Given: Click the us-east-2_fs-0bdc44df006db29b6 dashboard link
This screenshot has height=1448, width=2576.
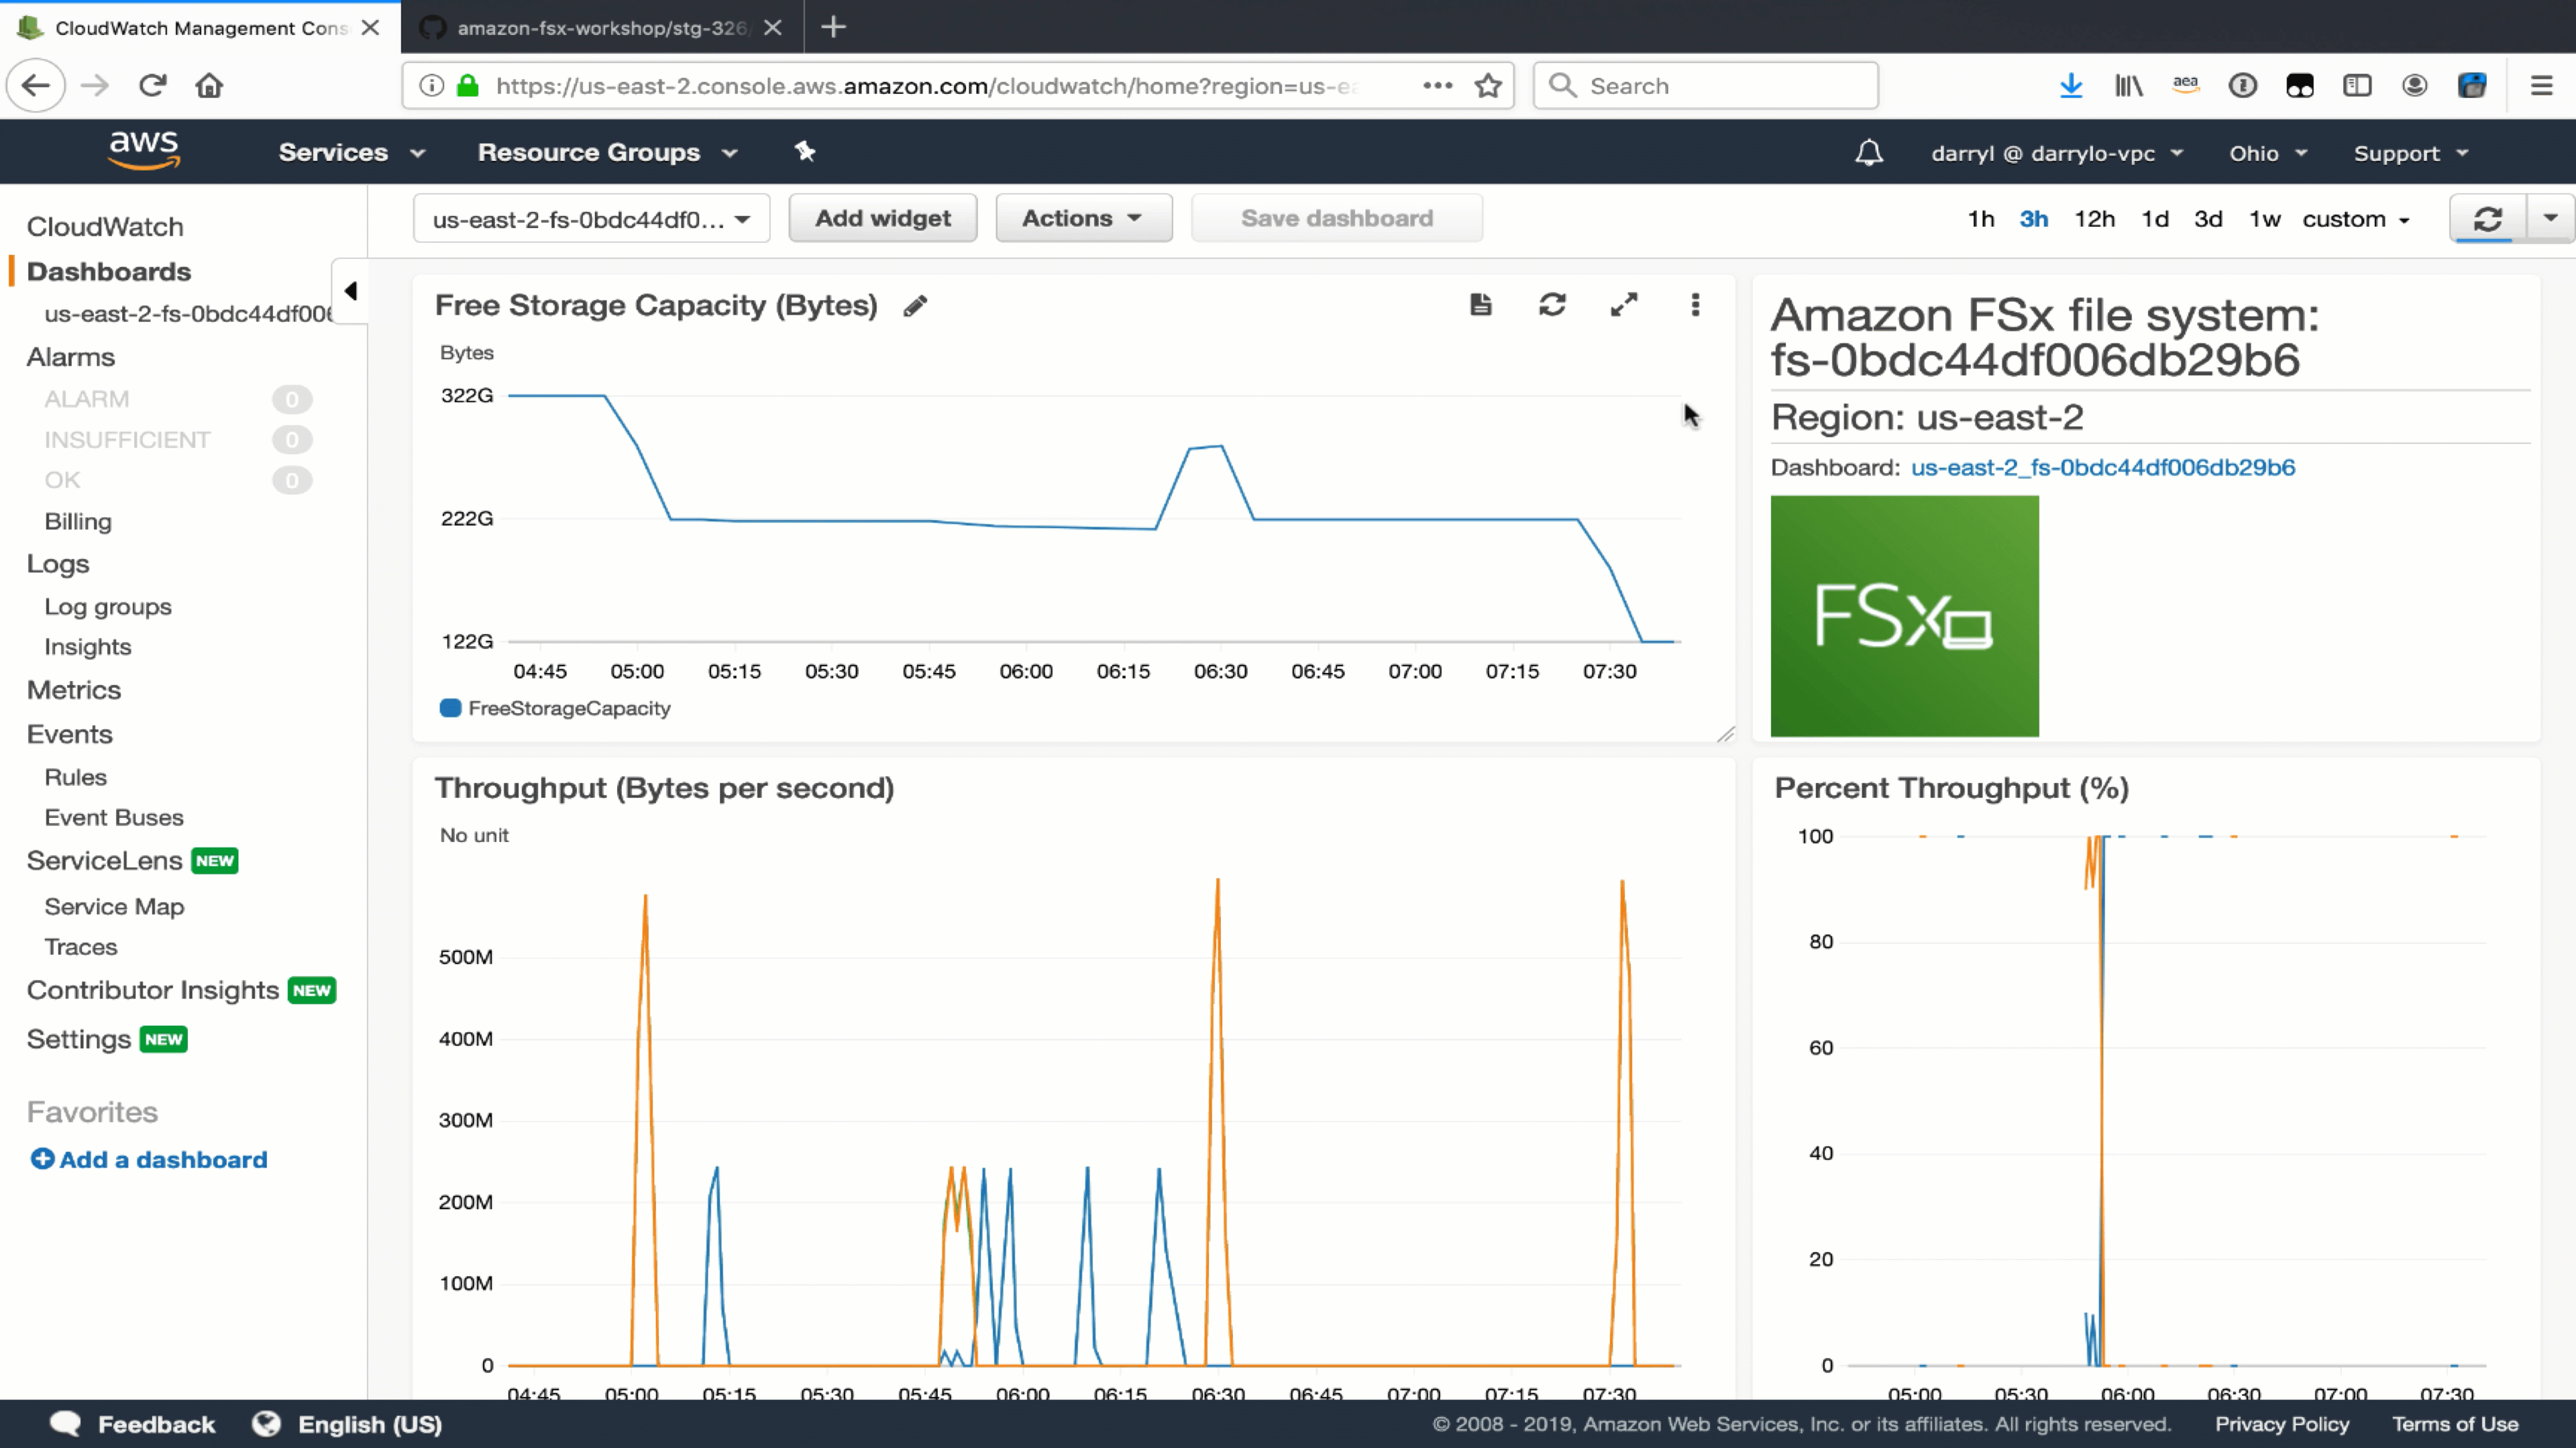Looking at the screenshot, I should pyautogui.click(x=2102, y=466).
